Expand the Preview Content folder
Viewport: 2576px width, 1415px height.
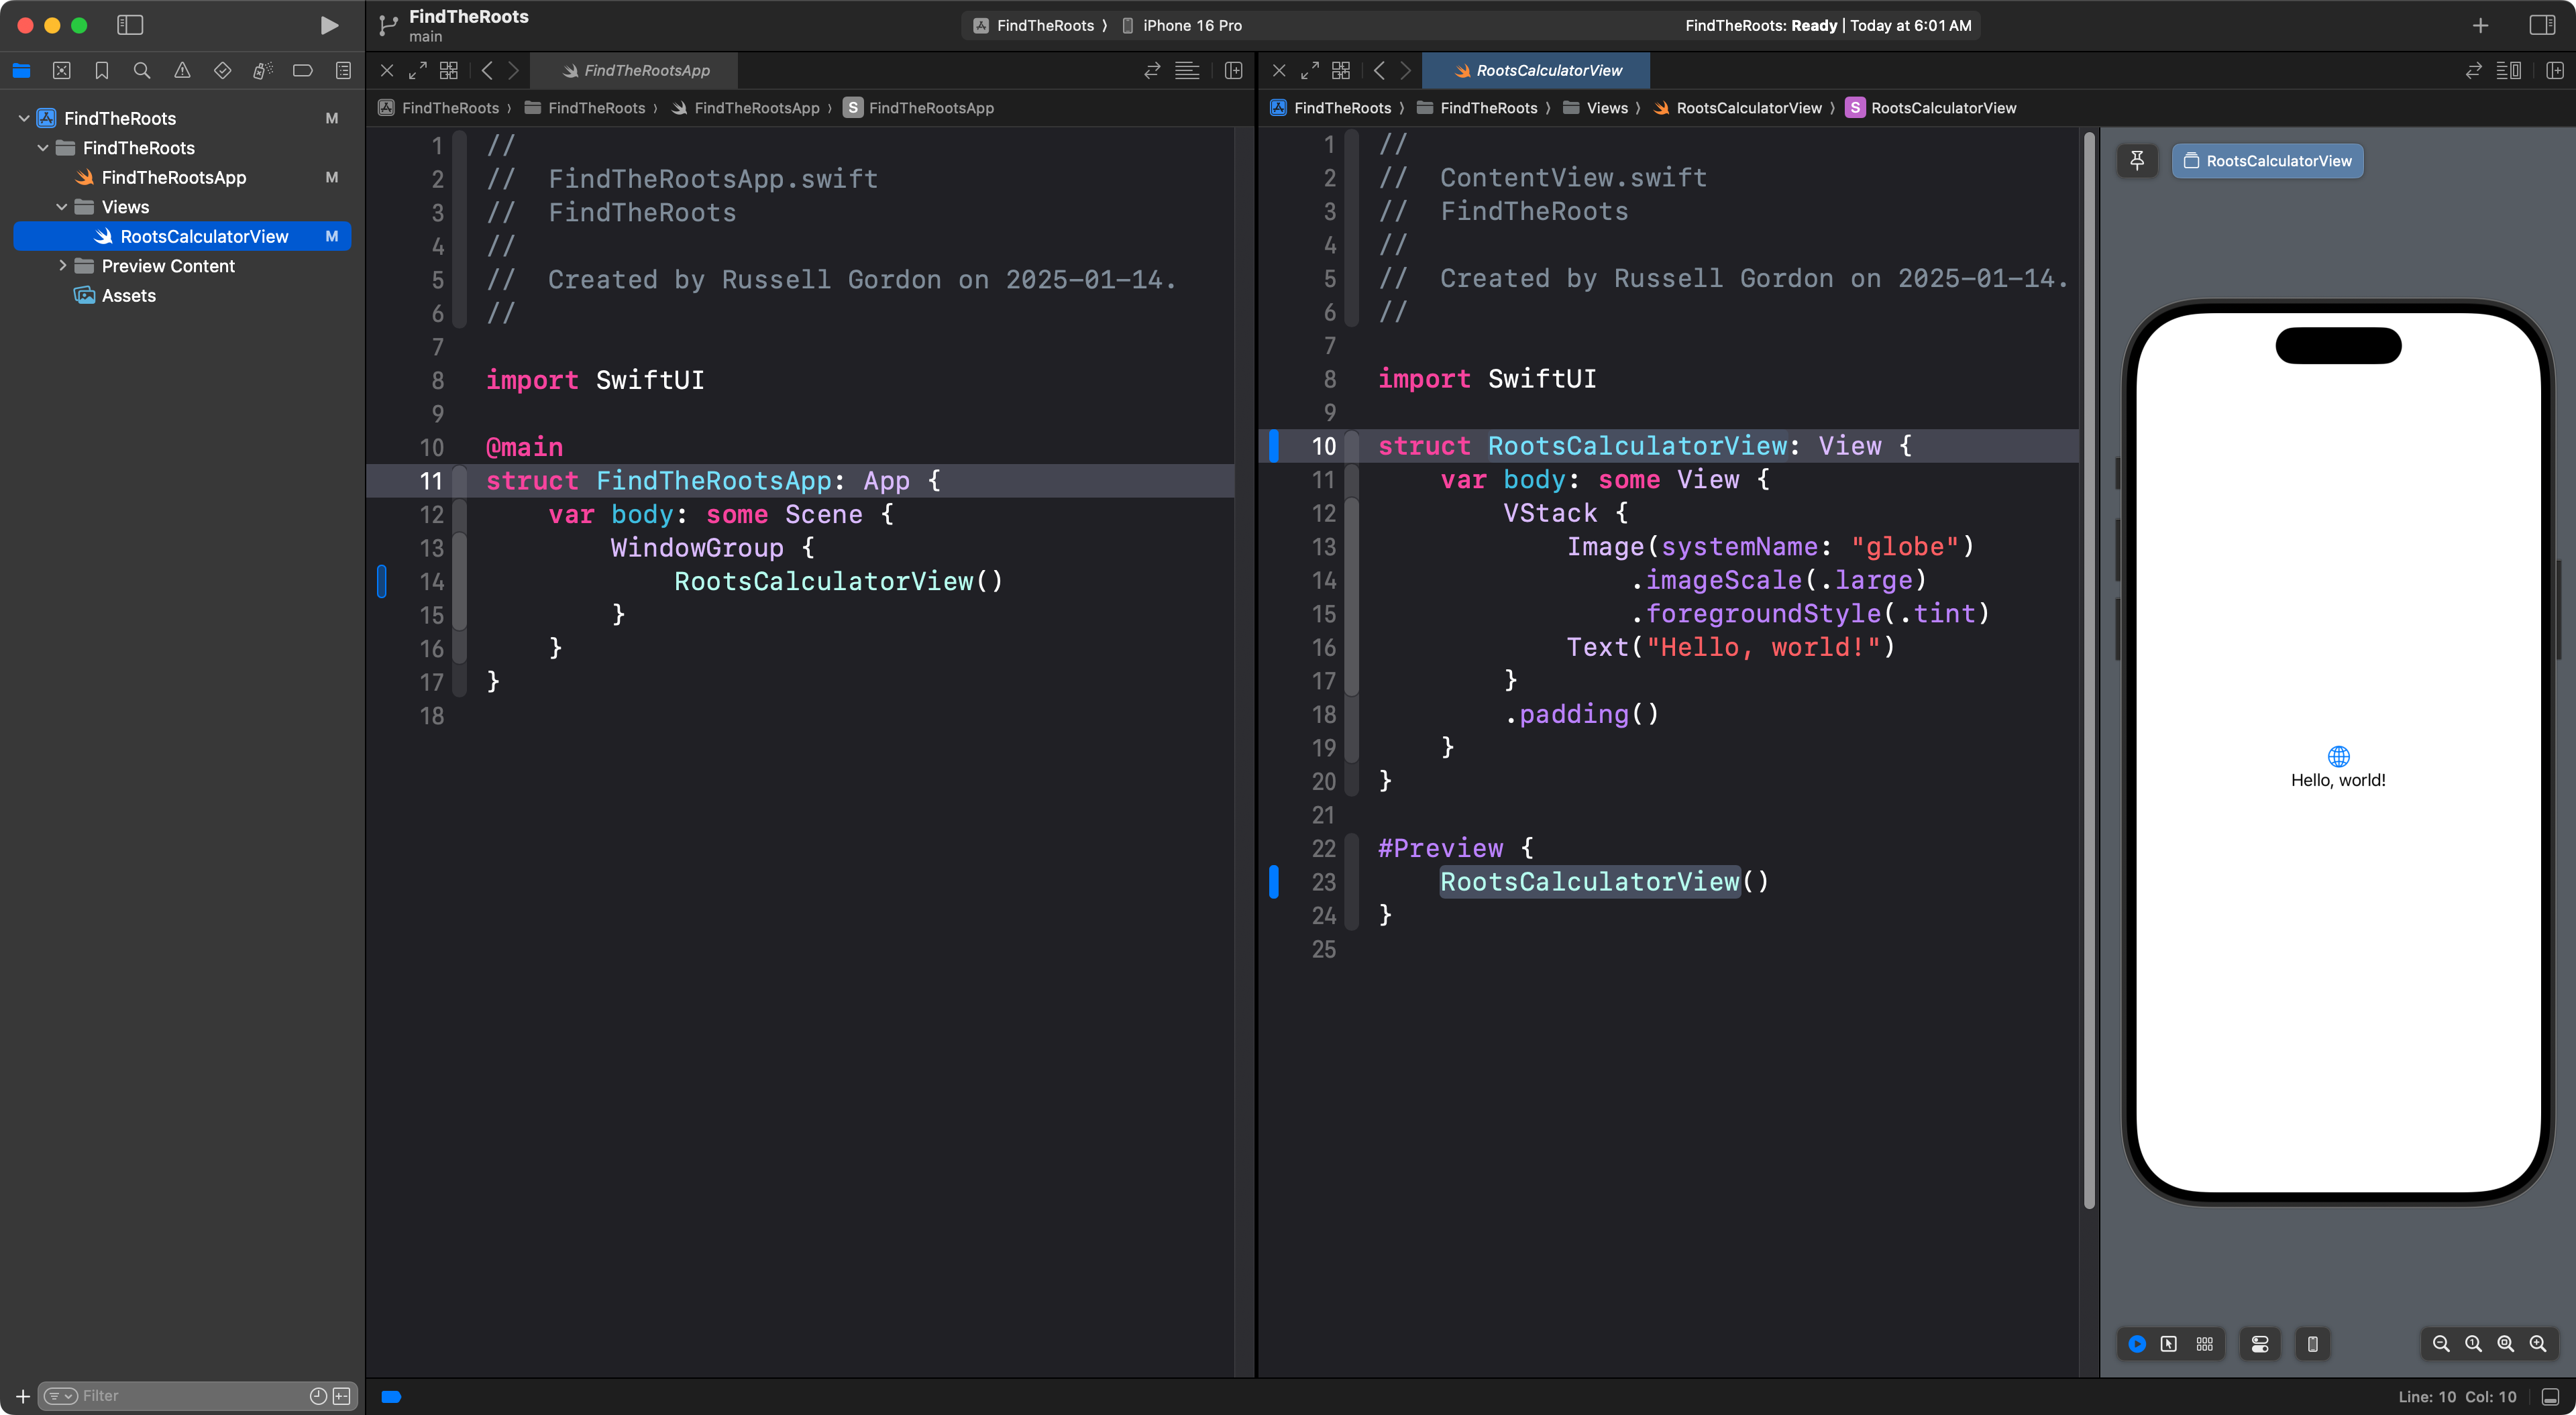62,266
